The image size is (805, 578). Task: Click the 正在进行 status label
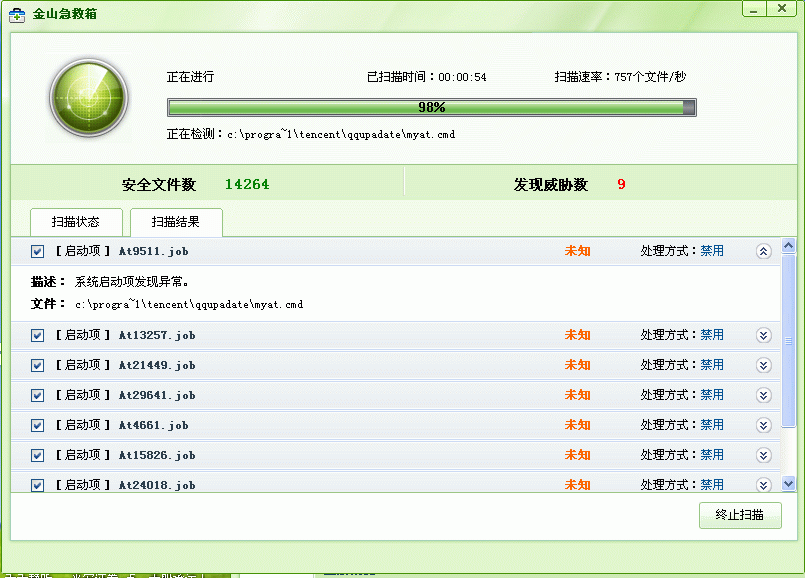pos(190,77)
